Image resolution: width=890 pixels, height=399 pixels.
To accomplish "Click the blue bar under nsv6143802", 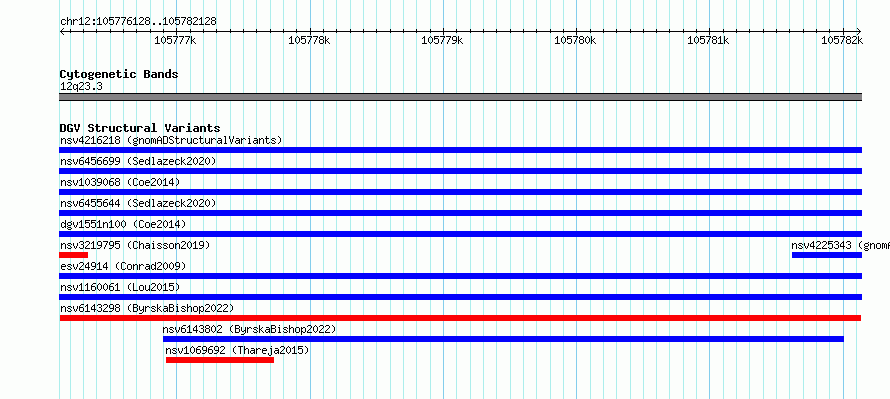I will [503, 339].
